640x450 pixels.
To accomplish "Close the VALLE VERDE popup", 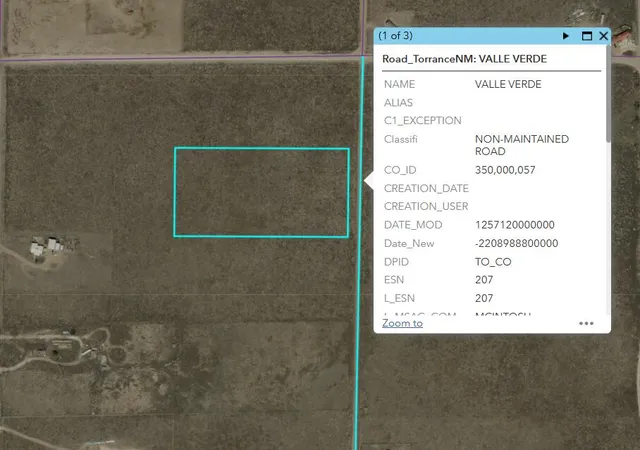I will point(604,36).
